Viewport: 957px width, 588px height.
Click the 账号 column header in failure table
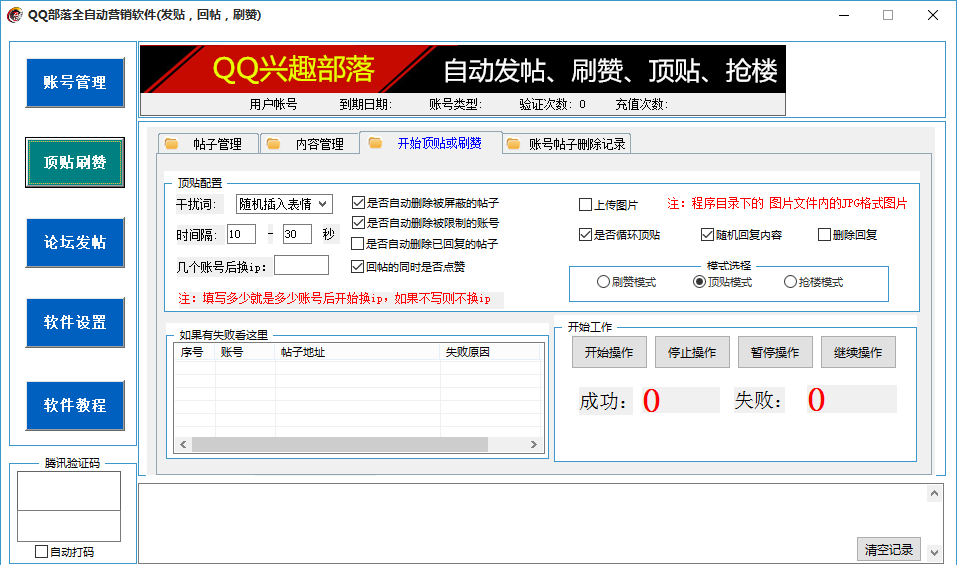pyautogui.click(x=245, y=352)
